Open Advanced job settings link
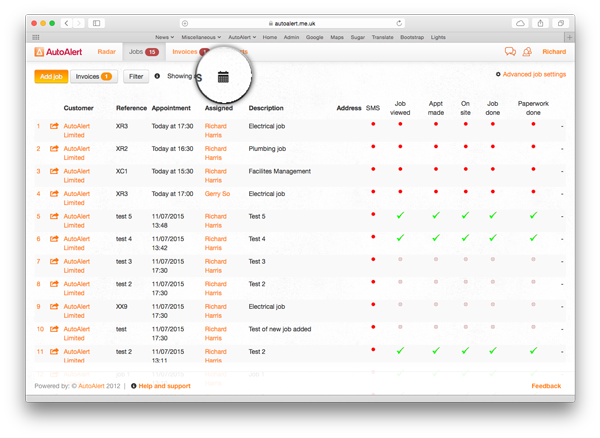The image size is (600, 438). [534, 74]
